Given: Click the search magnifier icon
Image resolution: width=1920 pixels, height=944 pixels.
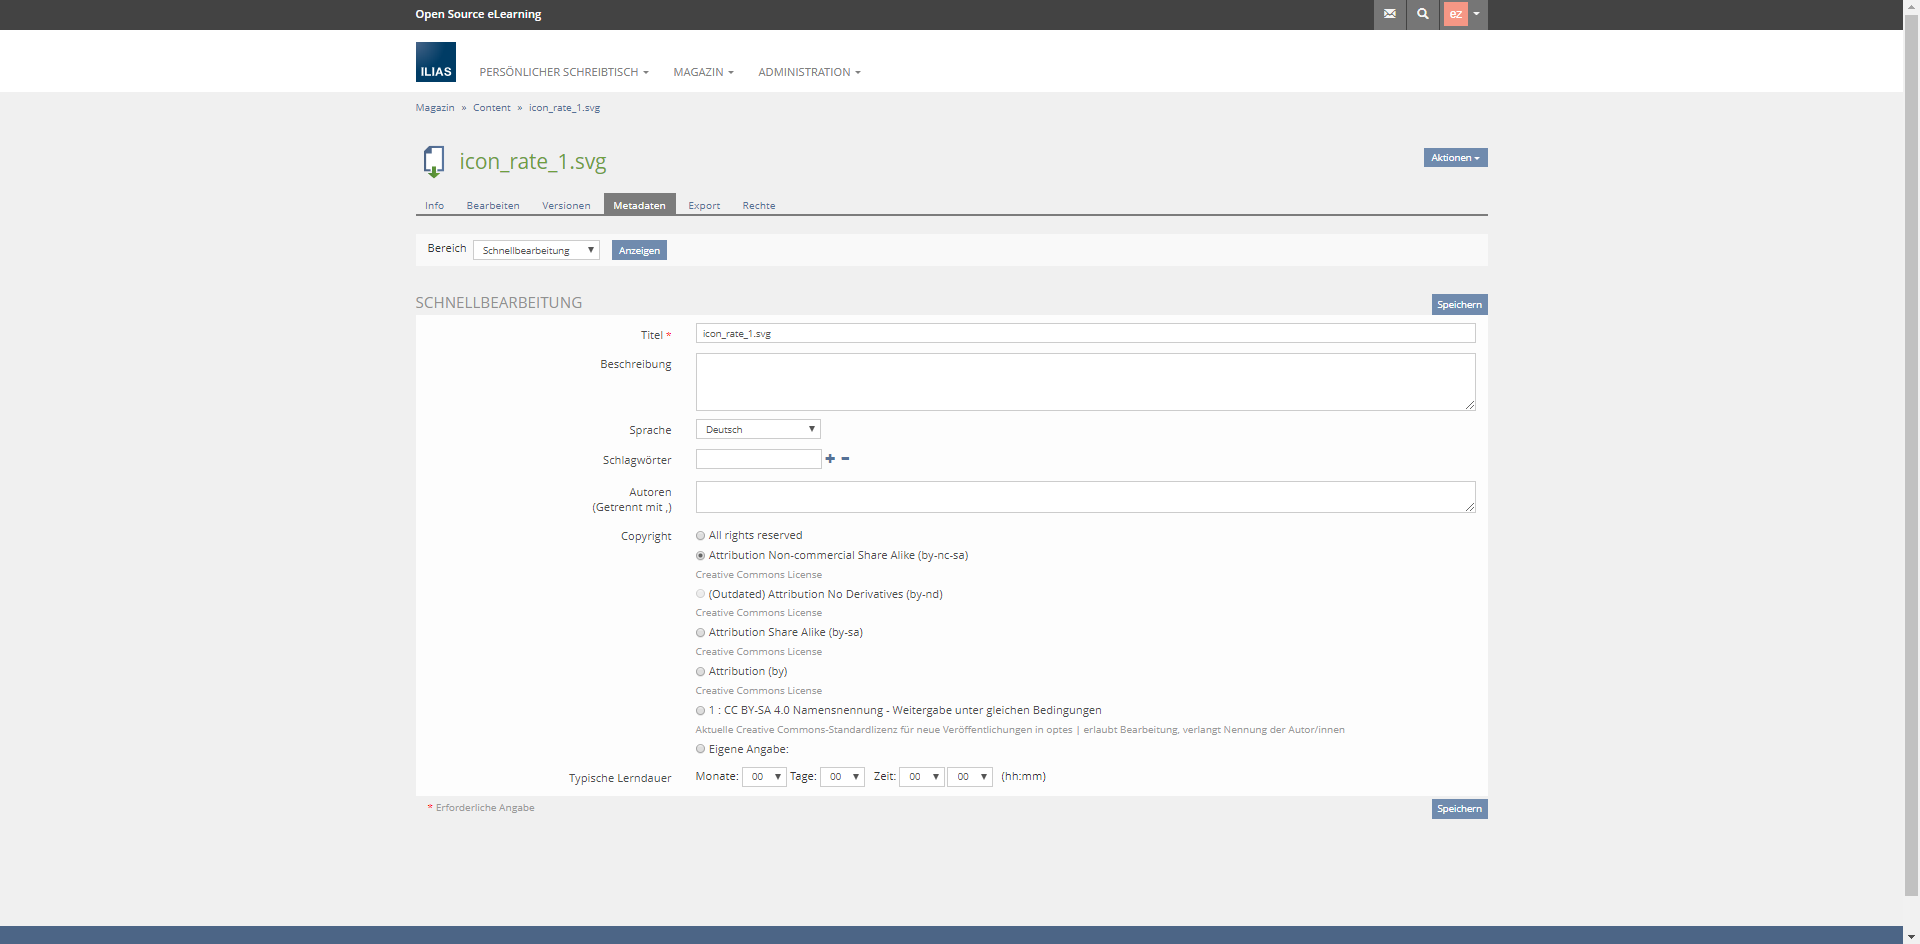Looking at the screenshot, I should tap(1422, 14).
